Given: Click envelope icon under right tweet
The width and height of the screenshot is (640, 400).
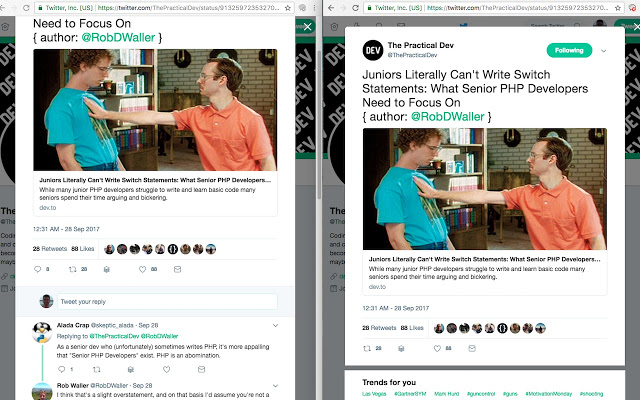Looking at the screenshot, I should click(472, 349).
